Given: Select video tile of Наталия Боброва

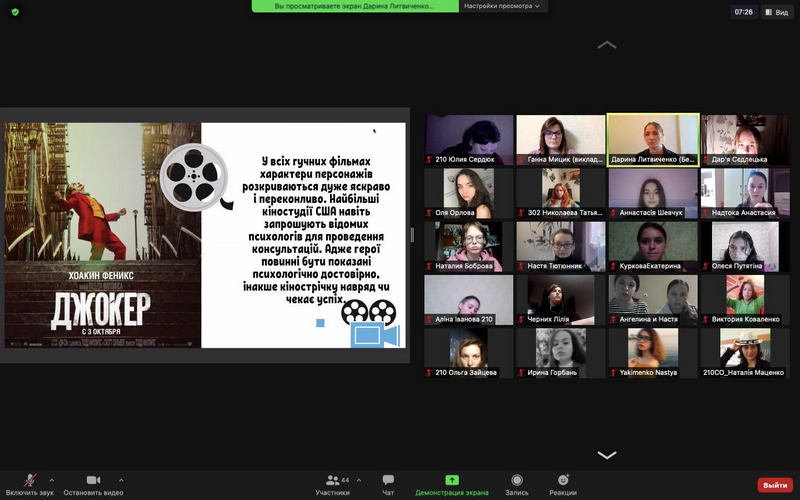Looking at the screenshot, I should (469, 246).
